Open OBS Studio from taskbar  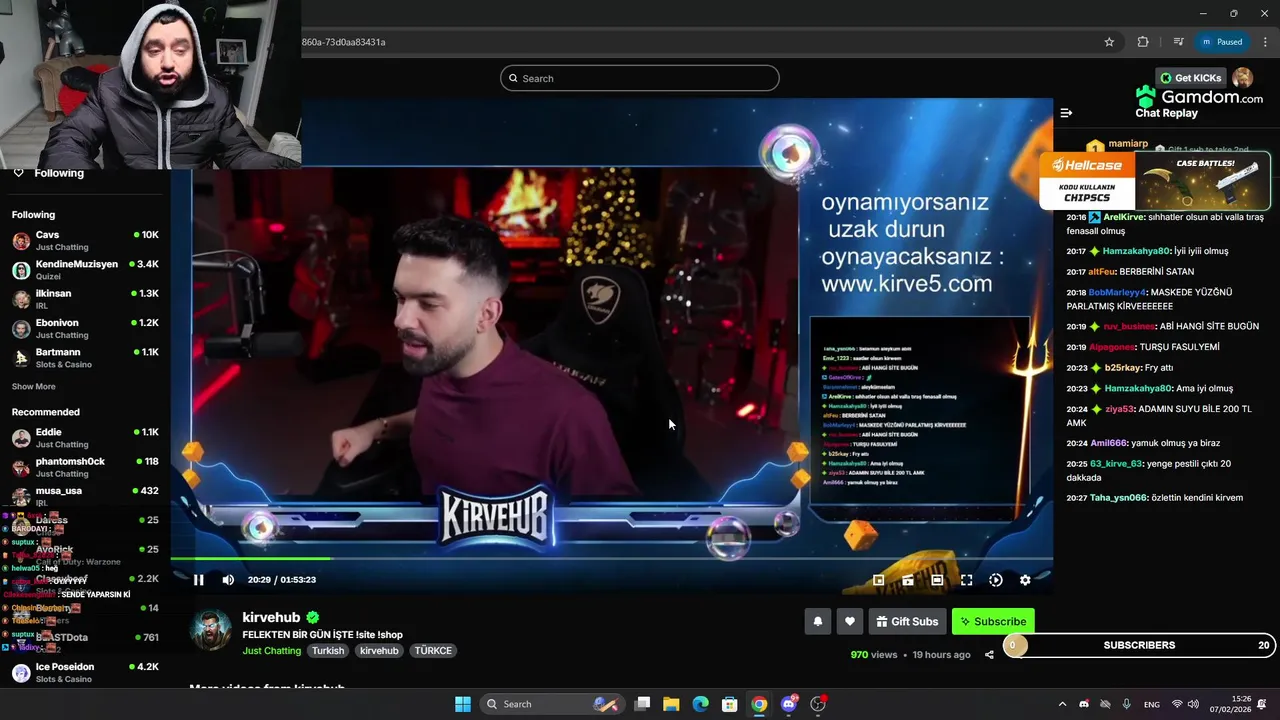[x=818, y=704]
